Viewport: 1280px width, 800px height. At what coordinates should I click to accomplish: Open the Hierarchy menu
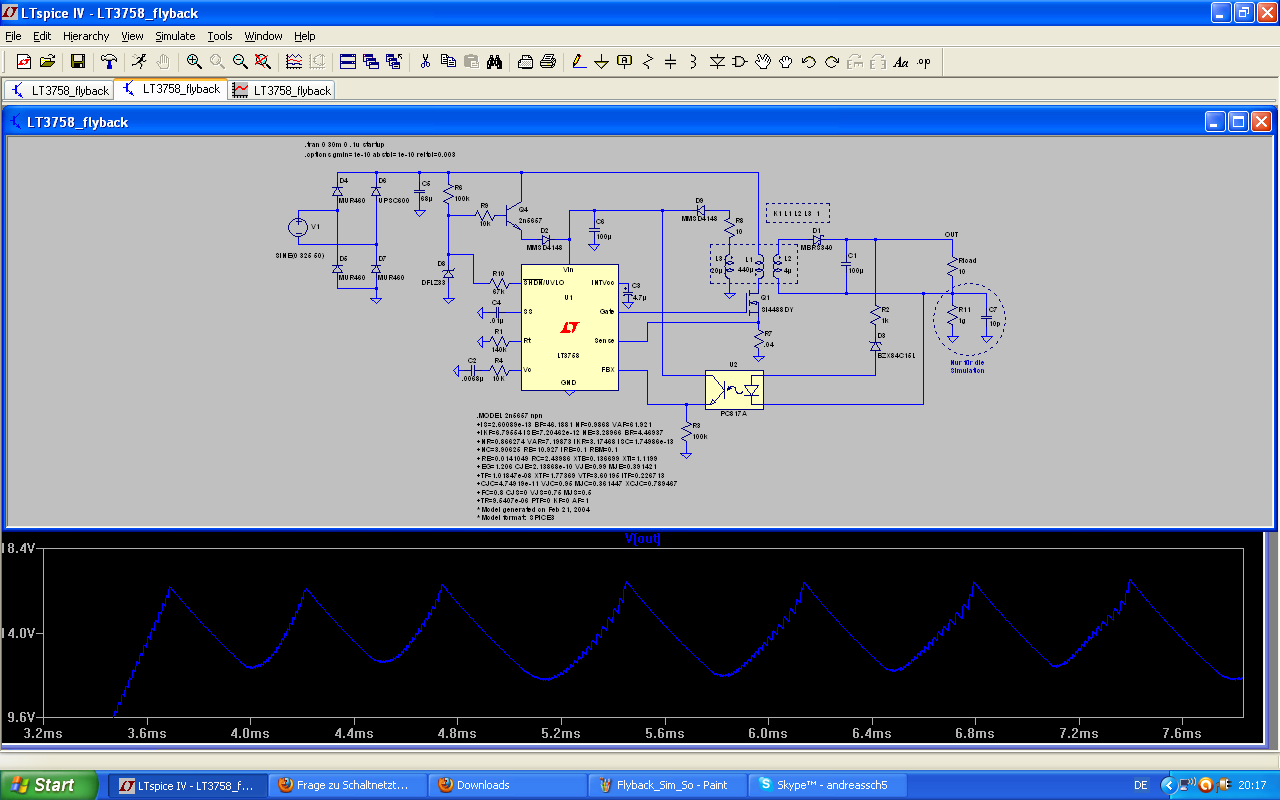86,36
